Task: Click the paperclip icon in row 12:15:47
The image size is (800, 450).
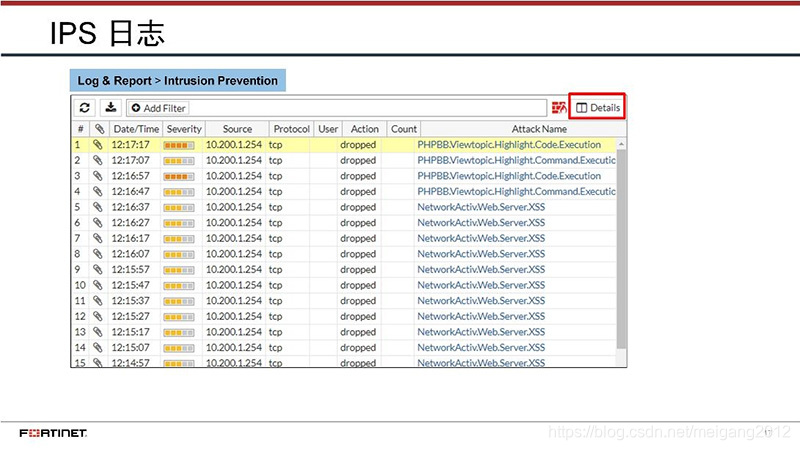Action: pos(97,285)
